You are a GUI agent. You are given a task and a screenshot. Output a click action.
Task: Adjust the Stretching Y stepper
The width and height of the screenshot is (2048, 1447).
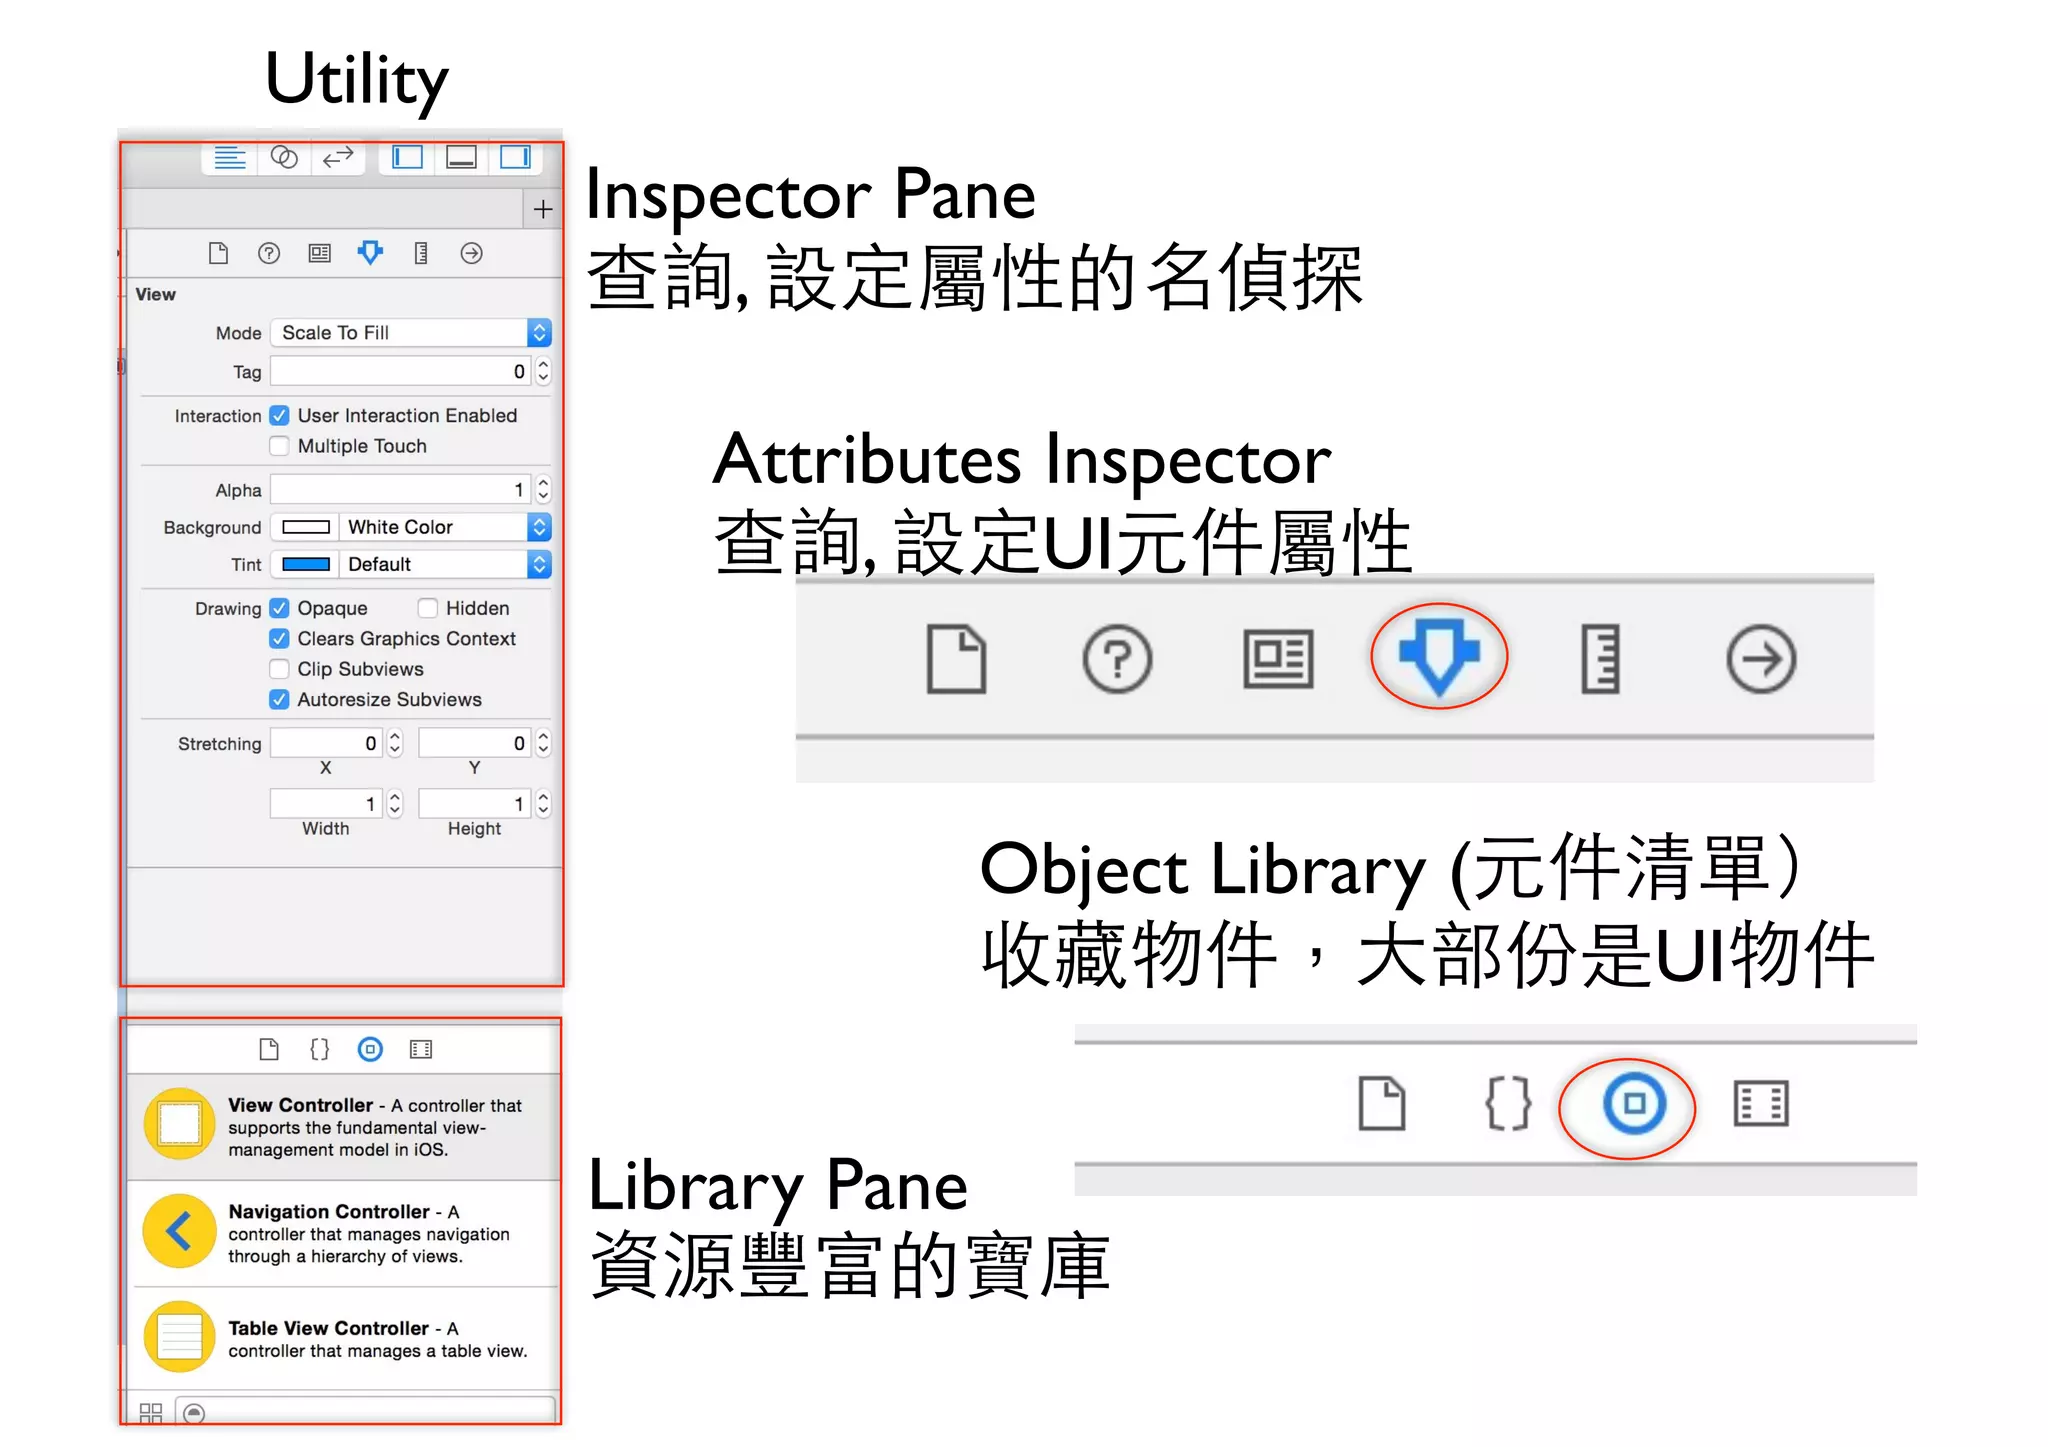tap(543, 743)
